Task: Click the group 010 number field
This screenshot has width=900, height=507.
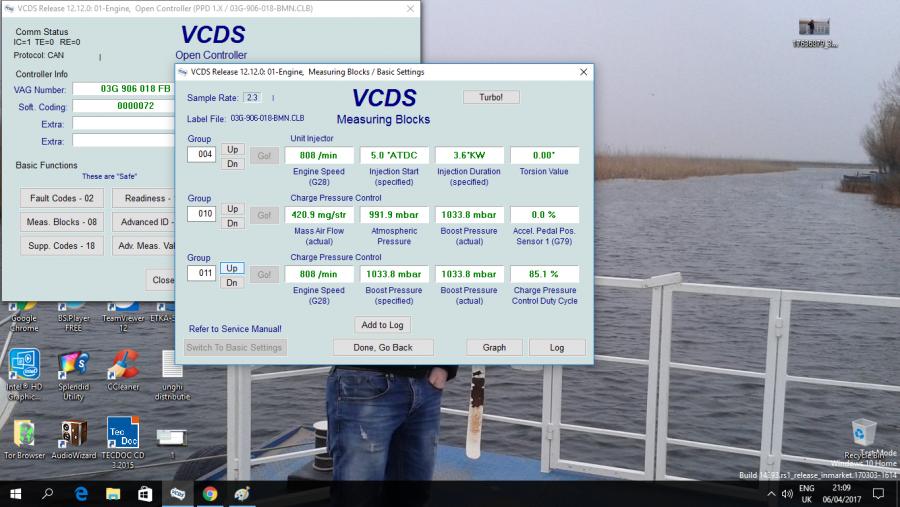Action: pos(201,214)
